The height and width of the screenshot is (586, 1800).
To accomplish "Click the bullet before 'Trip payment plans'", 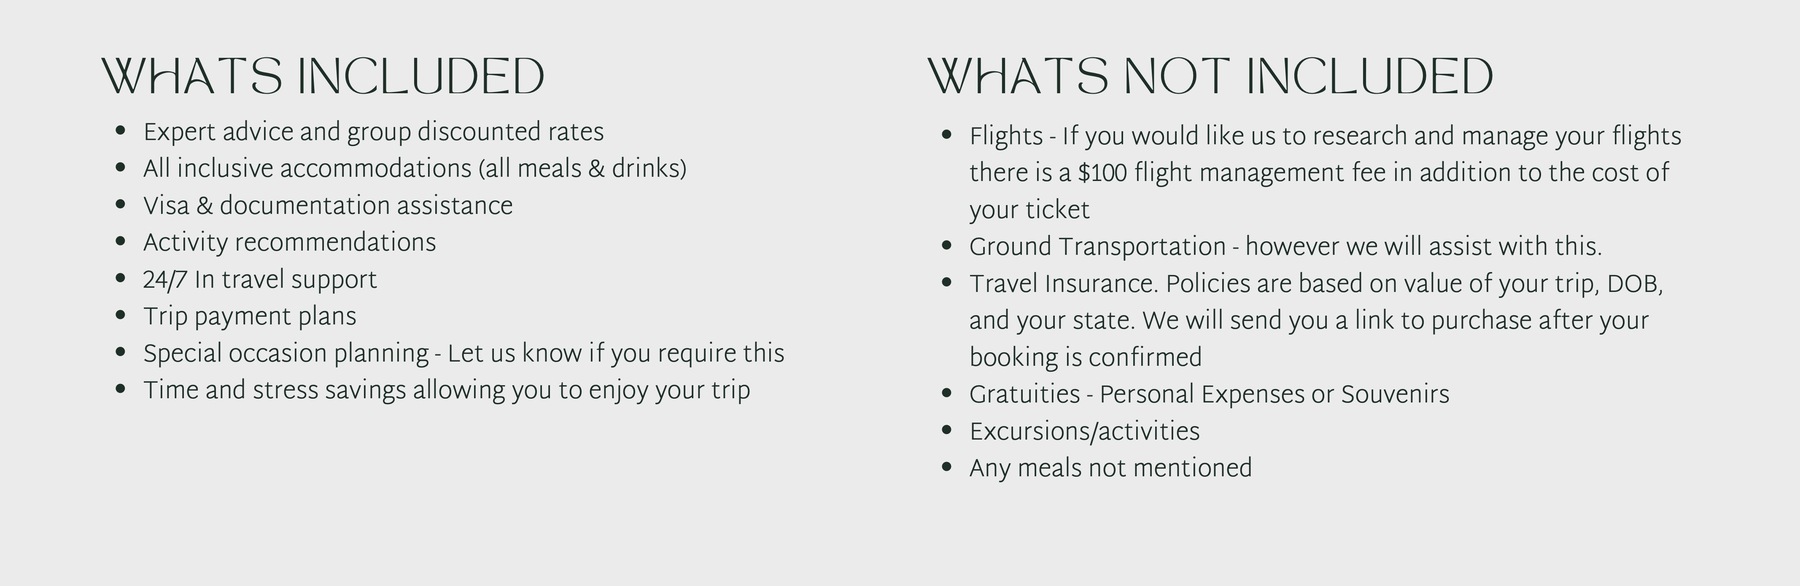I will (121, 316).
